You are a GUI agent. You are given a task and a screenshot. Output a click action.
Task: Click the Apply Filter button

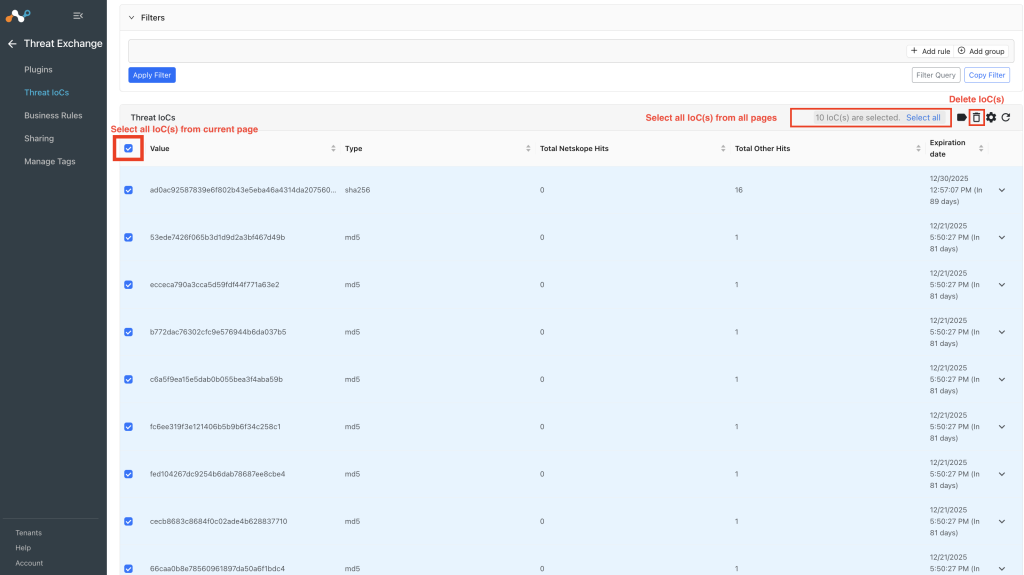point(152,75)
